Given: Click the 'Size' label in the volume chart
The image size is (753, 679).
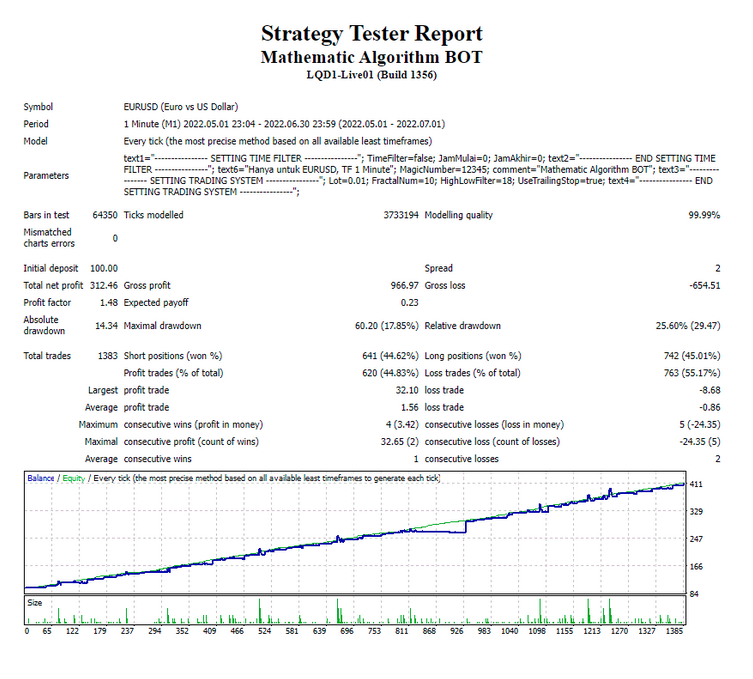Looking at the screenshot, I should click(x=35, y=603).
